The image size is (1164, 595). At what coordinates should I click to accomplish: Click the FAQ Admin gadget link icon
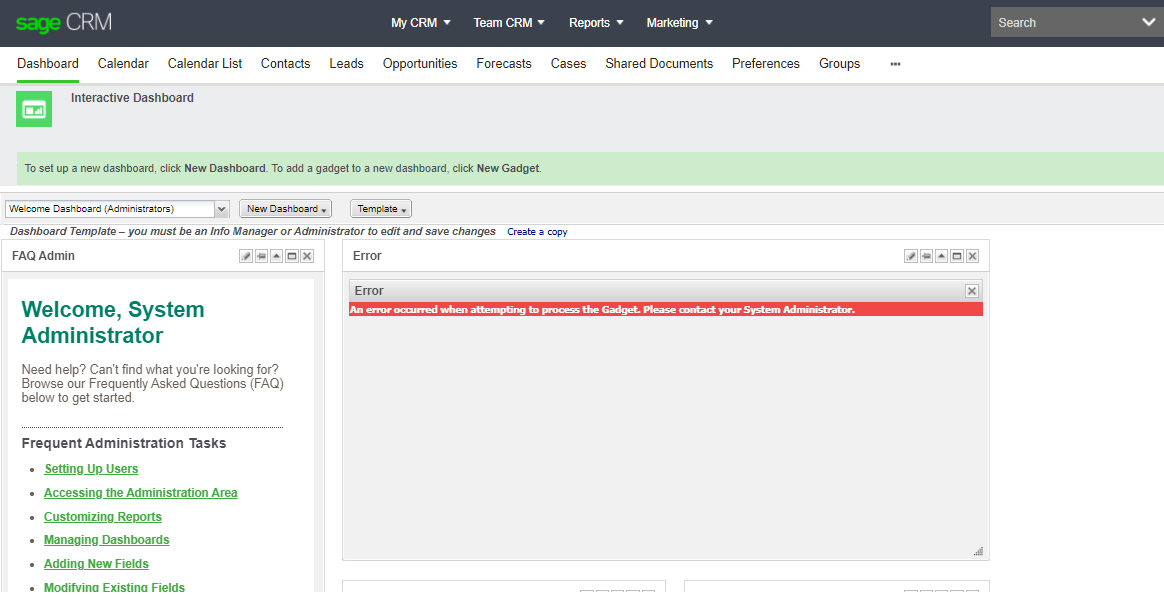point(261,256)
